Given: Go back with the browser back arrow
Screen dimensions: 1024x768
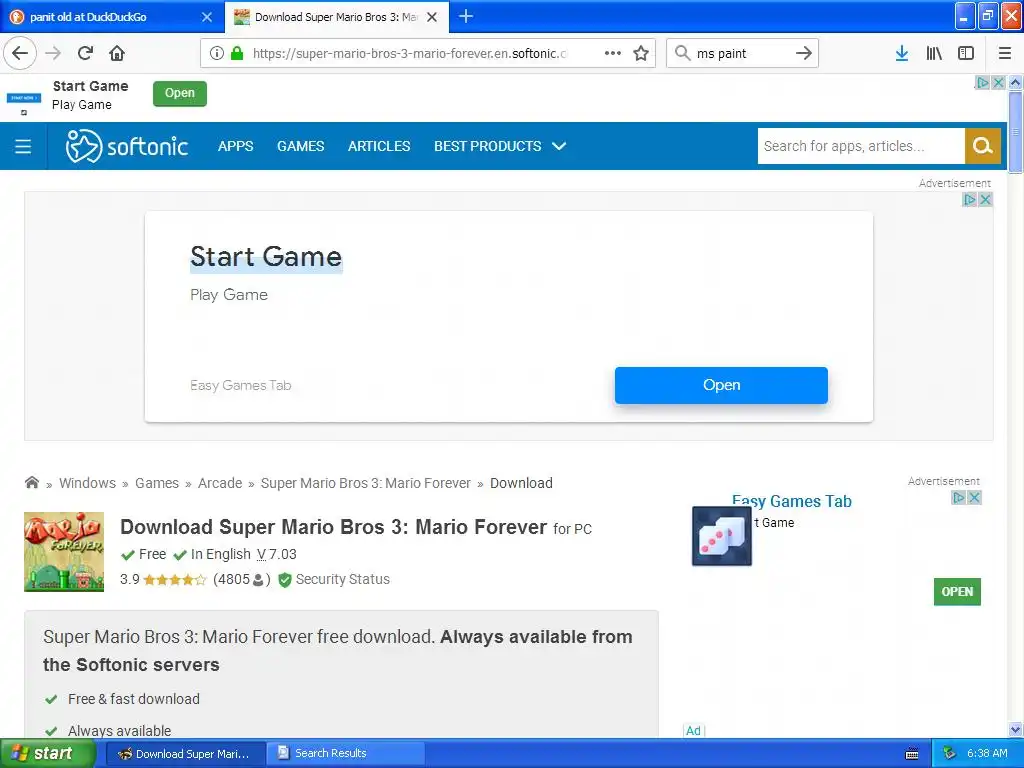Looking at the screenshot, I should 20,53.
